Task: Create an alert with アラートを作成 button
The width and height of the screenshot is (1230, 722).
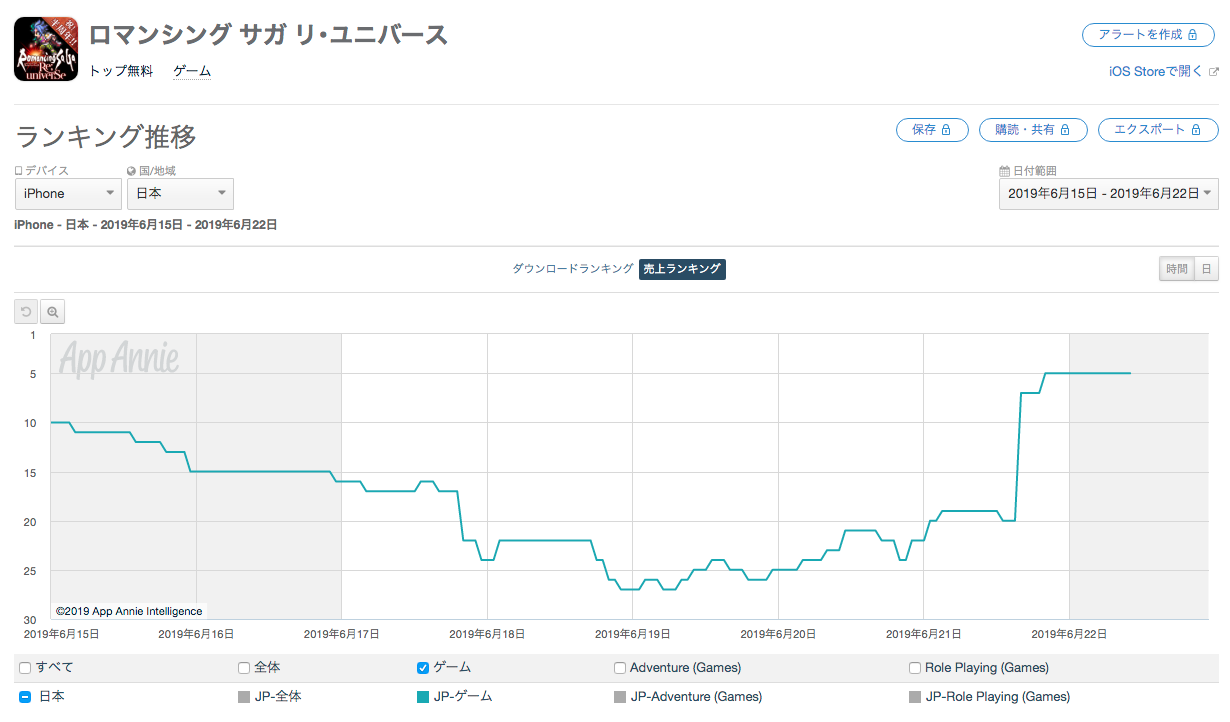Action: tap(1150, 35)
